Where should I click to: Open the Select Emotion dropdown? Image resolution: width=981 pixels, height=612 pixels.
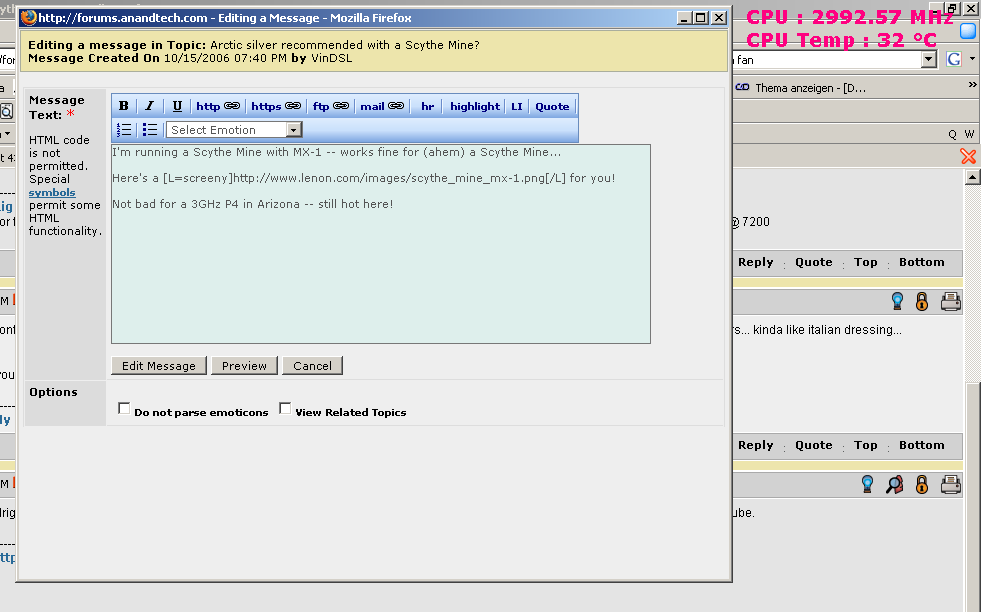234,130
